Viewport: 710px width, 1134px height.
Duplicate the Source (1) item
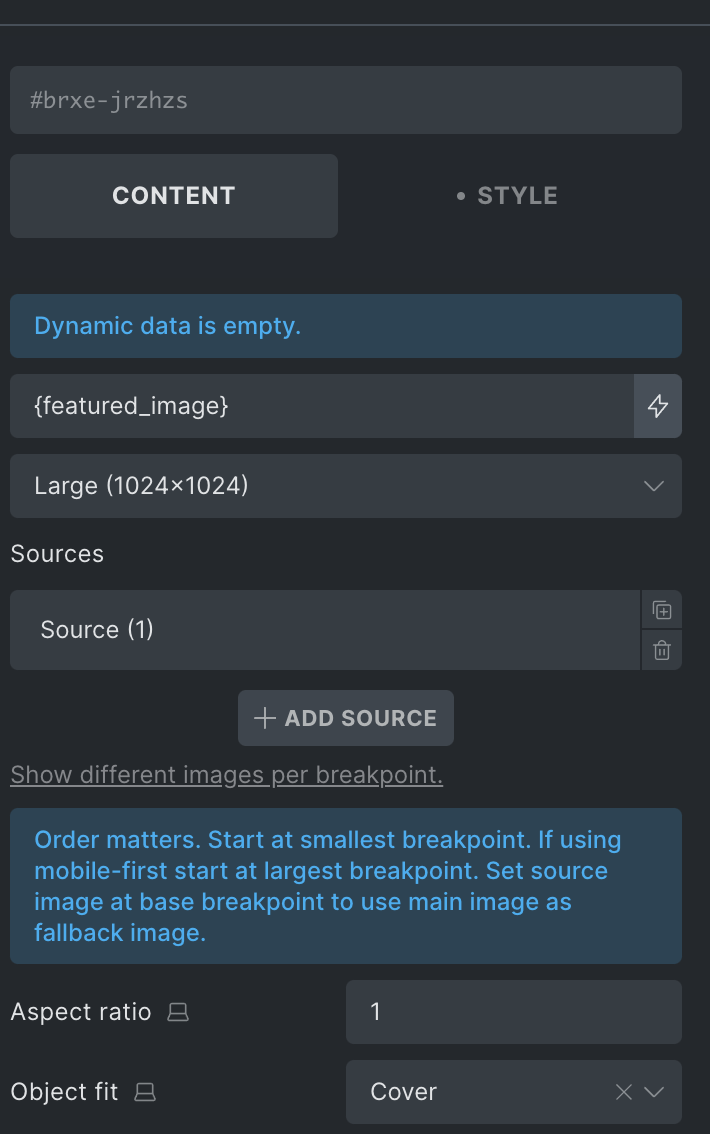click(x=662, y=610)
